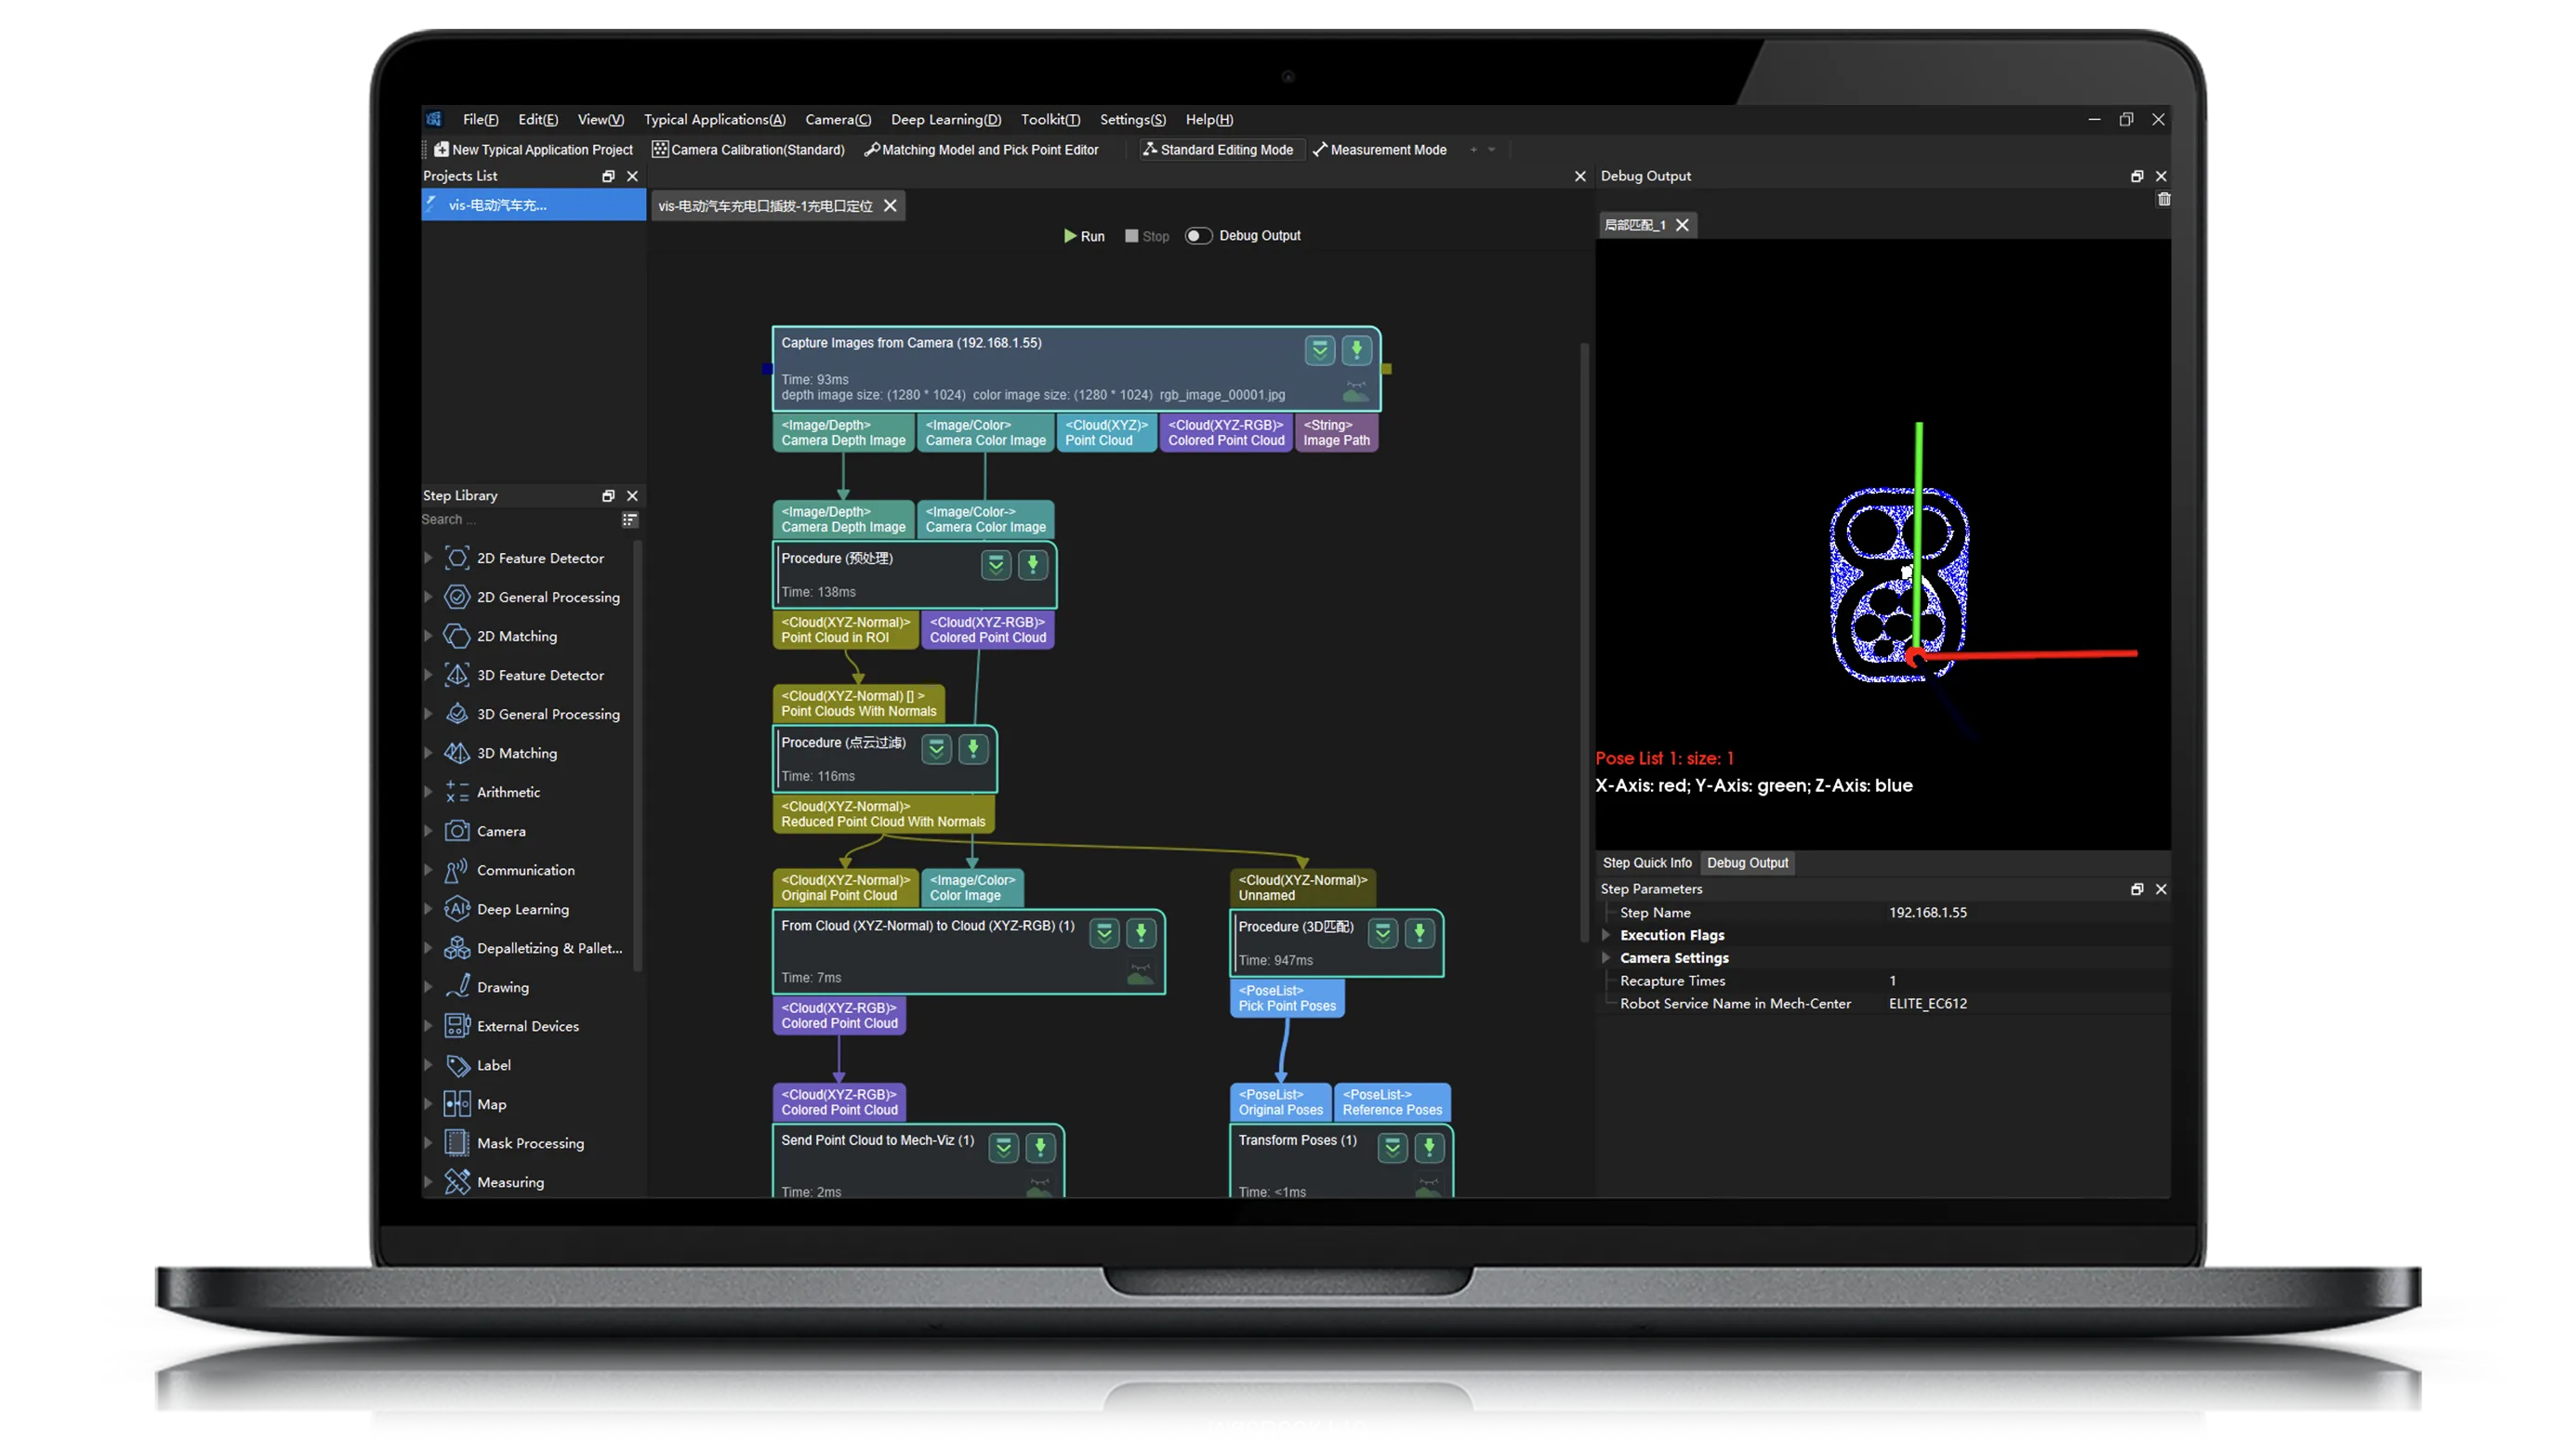Screen dimensions: 2576x1448
Task: Open the Settings menu
Action: pos(1132,119)
